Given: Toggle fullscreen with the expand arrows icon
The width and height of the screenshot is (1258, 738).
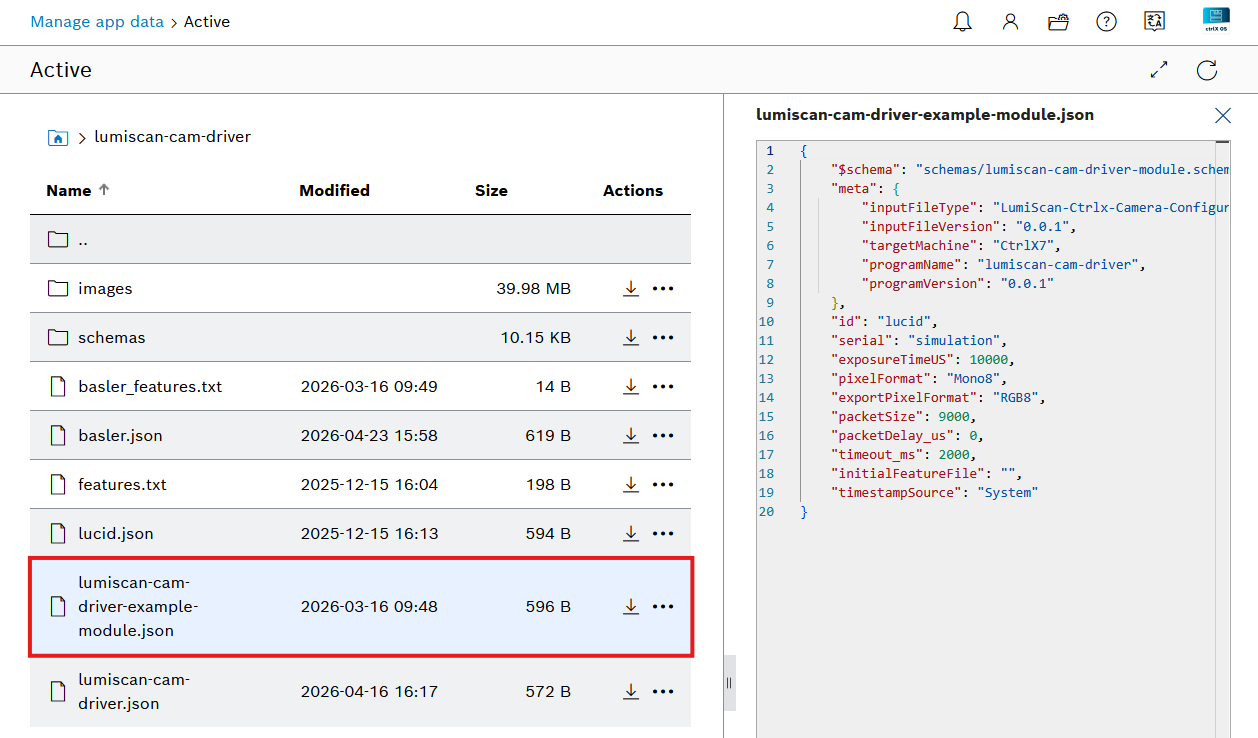Looking at the screenshot, I should [1159, 70].
